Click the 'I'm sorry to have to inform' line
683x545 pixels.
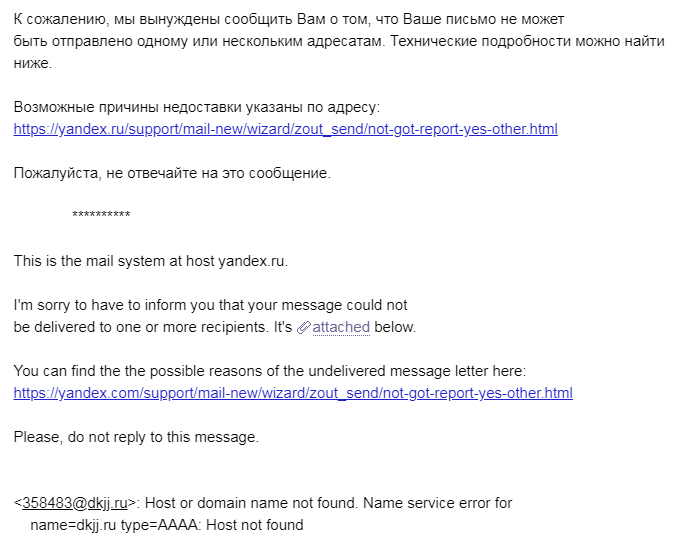click(211, 305)
